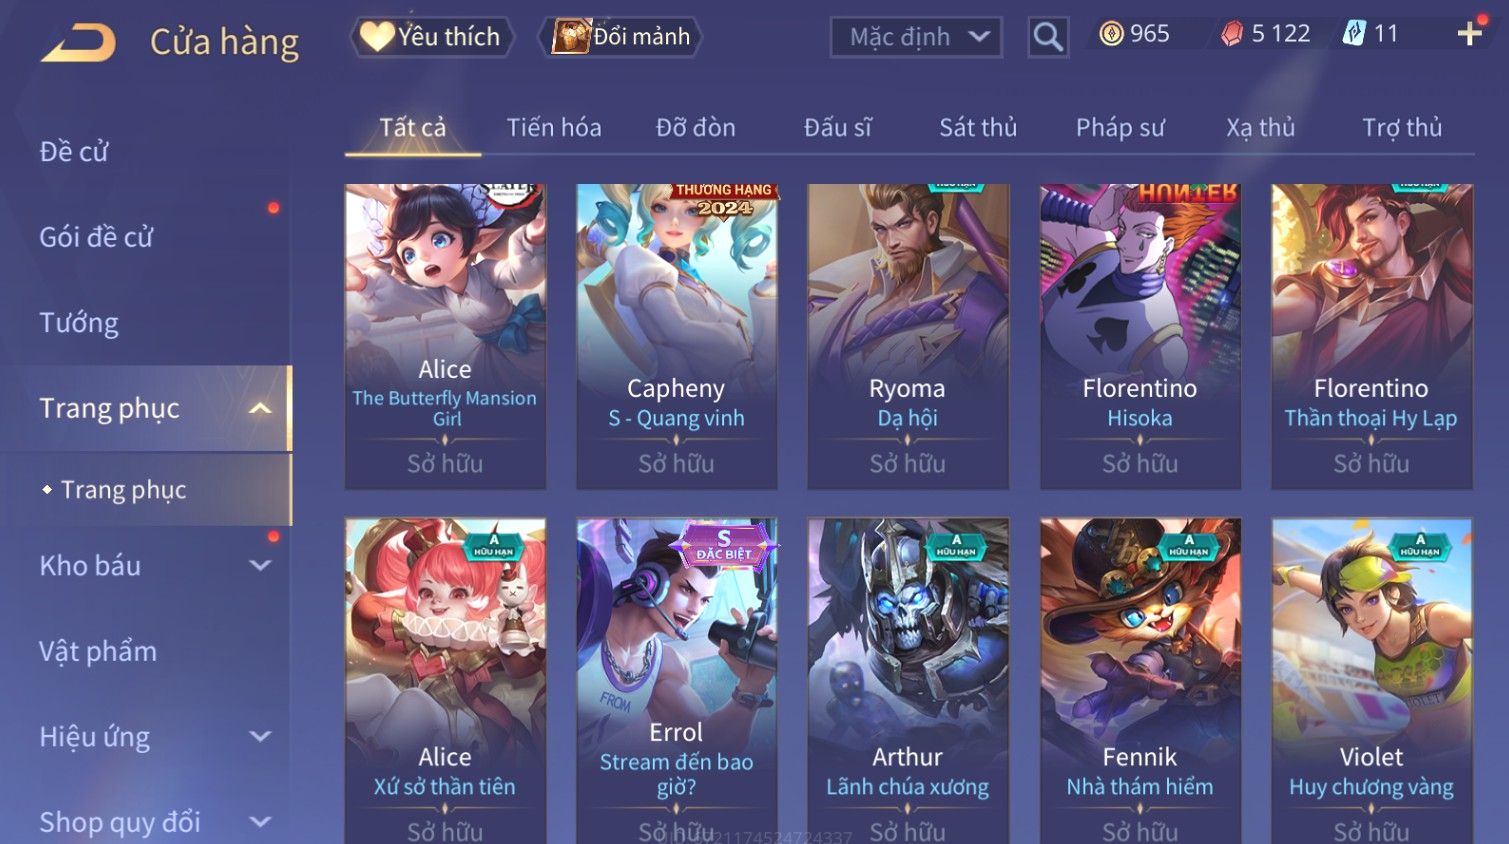Switch to the Pháp sư tab
This screenshot has height=844, width=1509.
click(x=1120, y=128)
